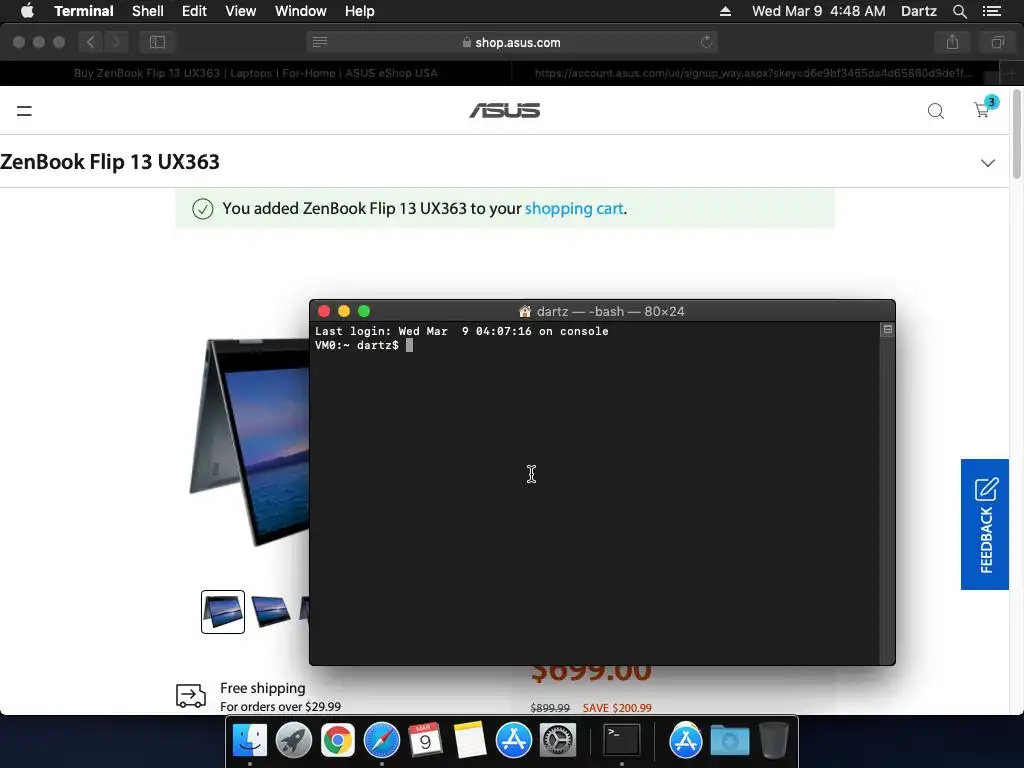Screen dimensions: 1024x768
Task: Open the Shell menu
Action: tap(148, 11)
